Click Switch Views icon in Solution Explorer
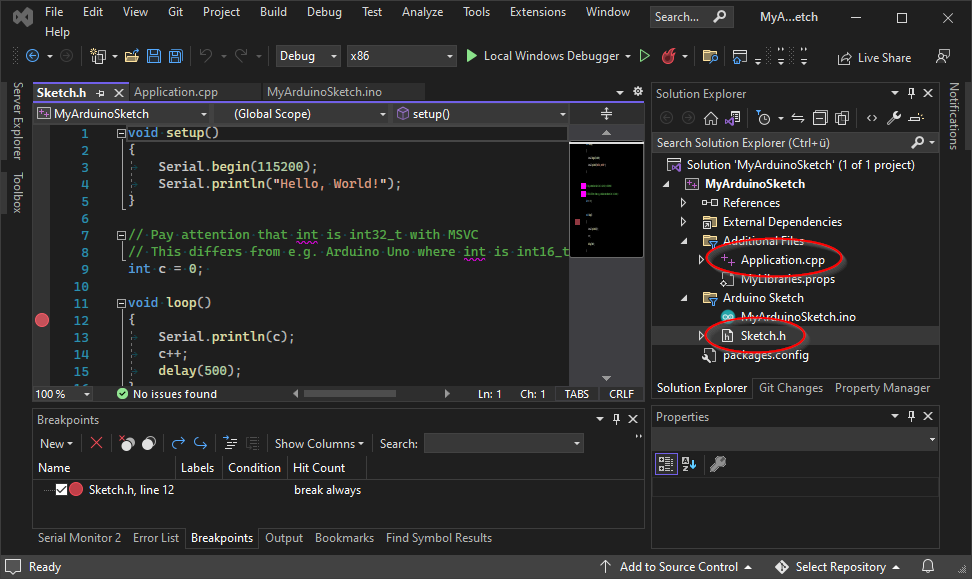 coord(733,118)
